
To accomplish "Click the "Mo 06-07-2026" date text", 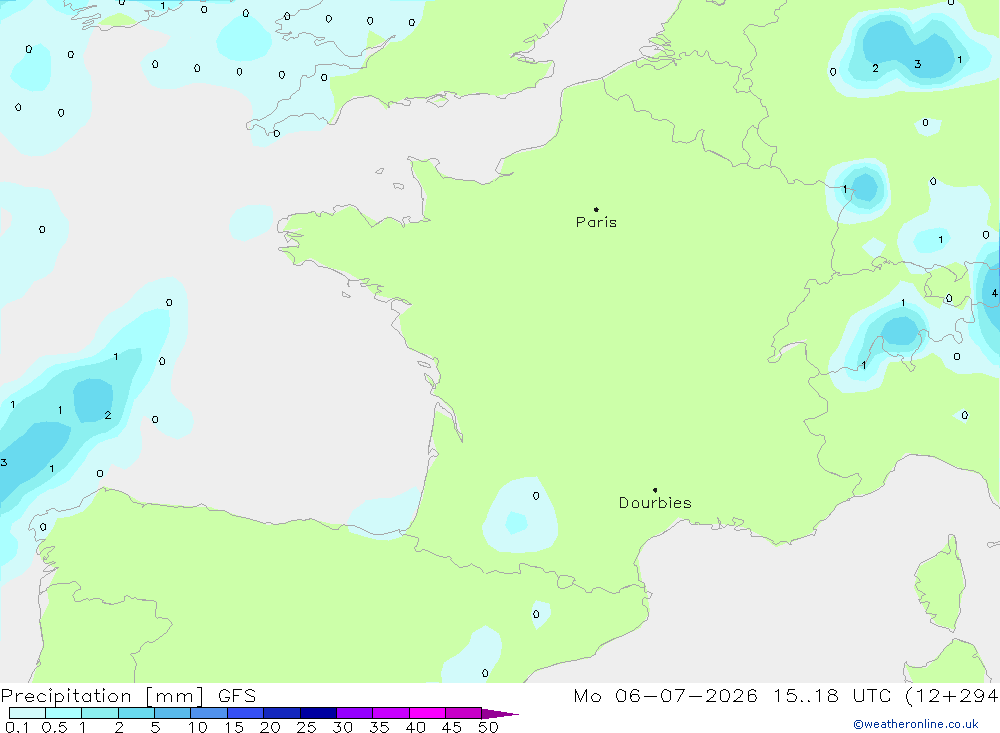I will click(665, 696).
